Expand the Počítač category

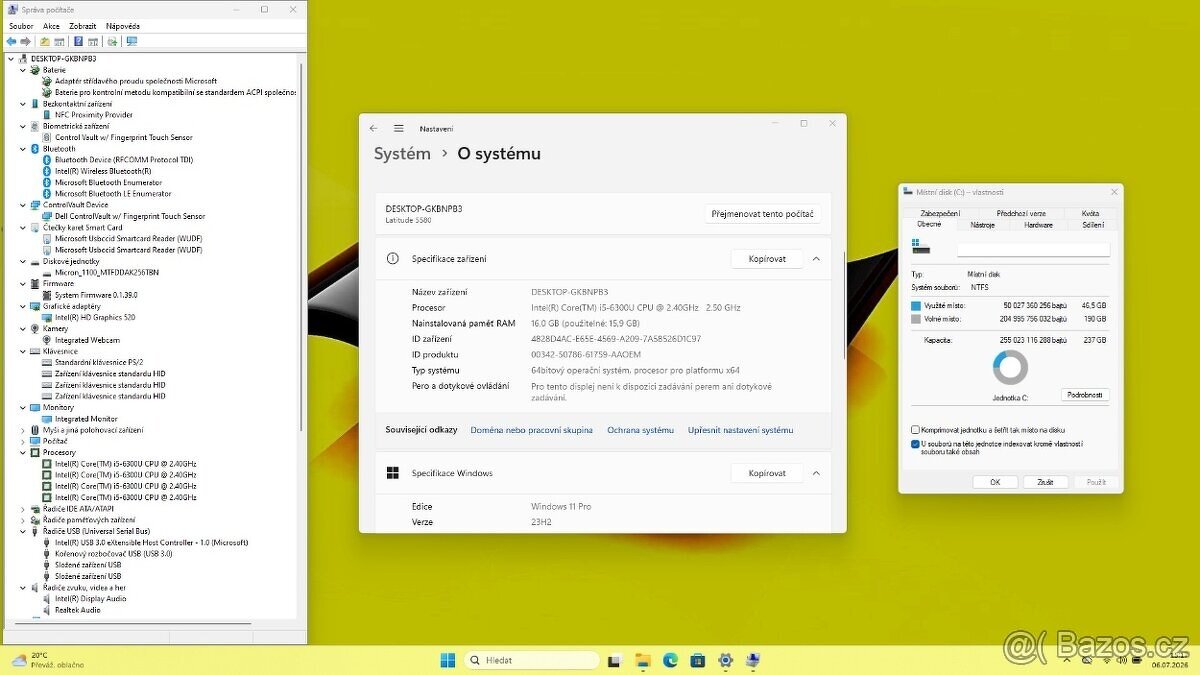[x=23, y=441]
